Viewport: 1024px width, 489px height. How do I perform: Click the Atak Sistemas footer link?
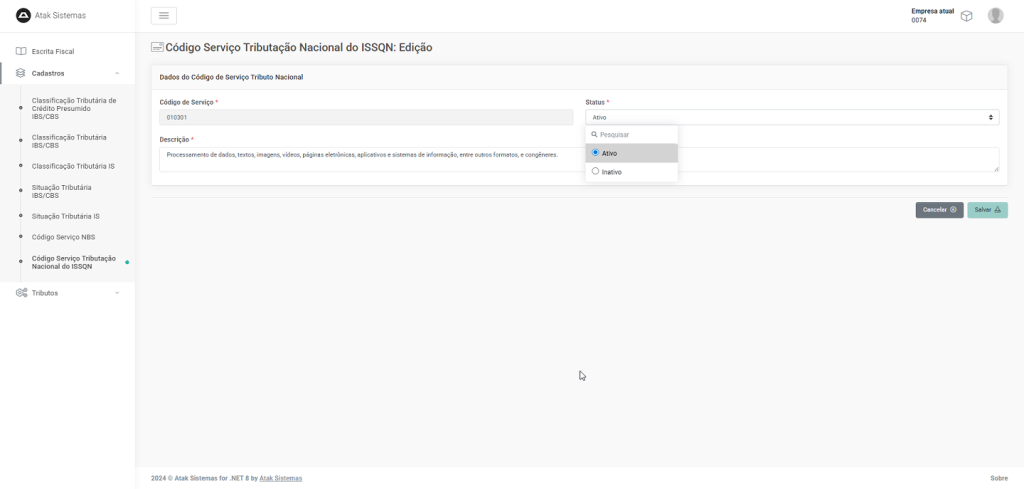(280, 478)
